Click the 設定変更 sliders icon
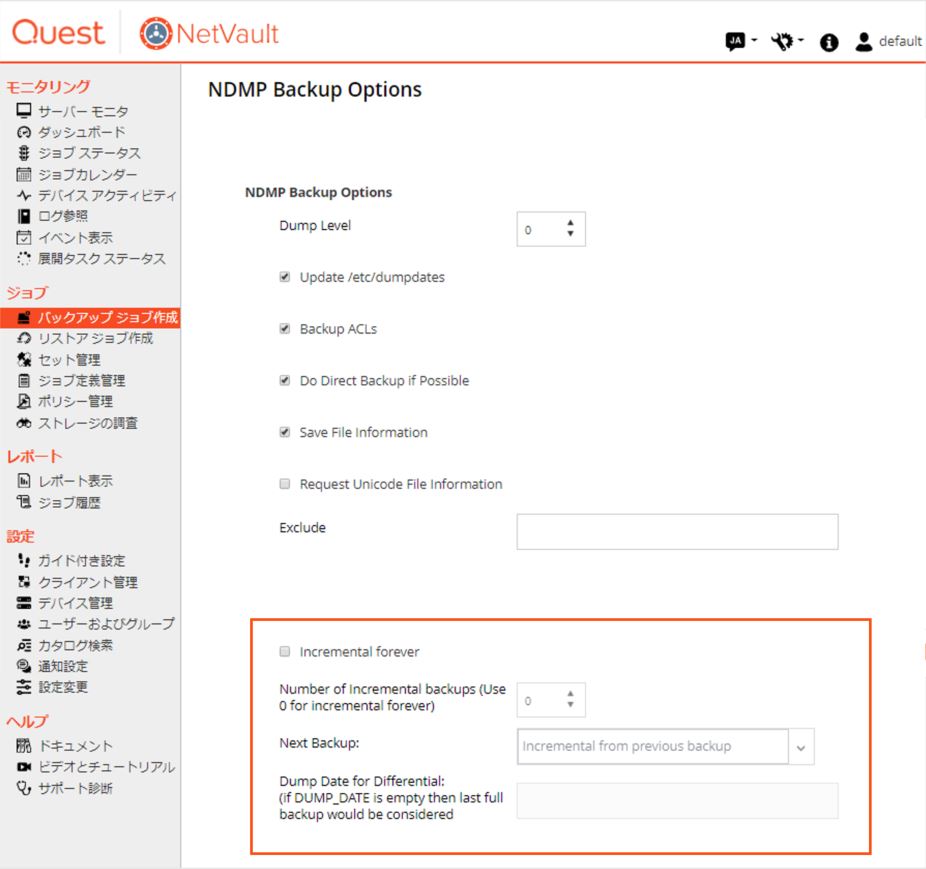This screenshot has height=869, width=926. [x=24, y=687]
